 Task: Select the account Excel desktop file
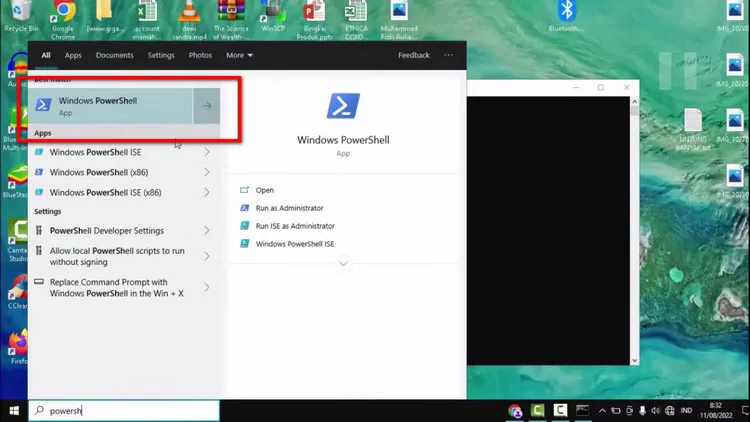(x=147, y=19)
